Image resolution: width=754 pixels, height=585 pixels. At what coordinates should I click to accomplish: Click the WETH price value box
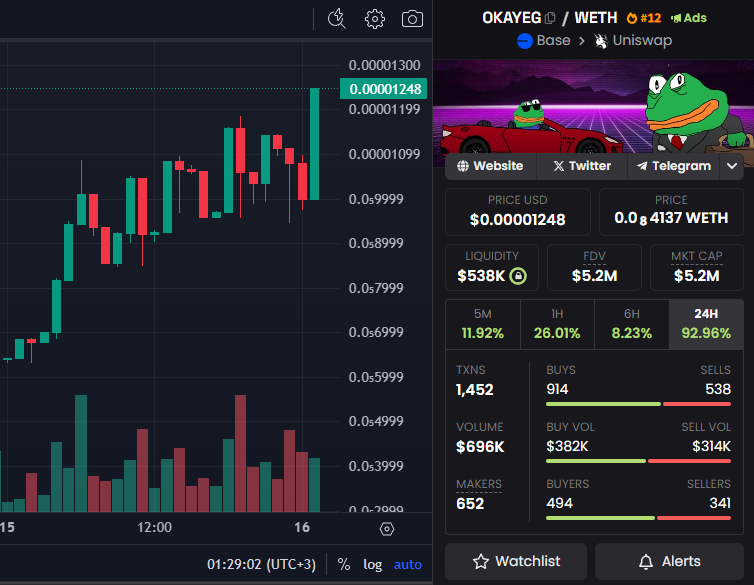(671, 212)
